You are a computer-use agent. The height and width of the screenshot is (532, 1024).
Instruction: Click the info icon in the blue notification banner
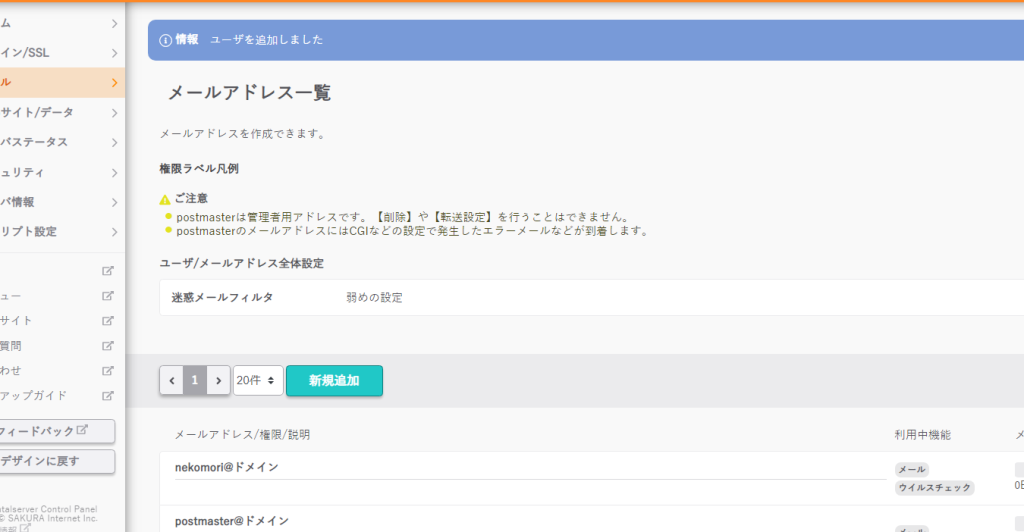pos(166,40)
